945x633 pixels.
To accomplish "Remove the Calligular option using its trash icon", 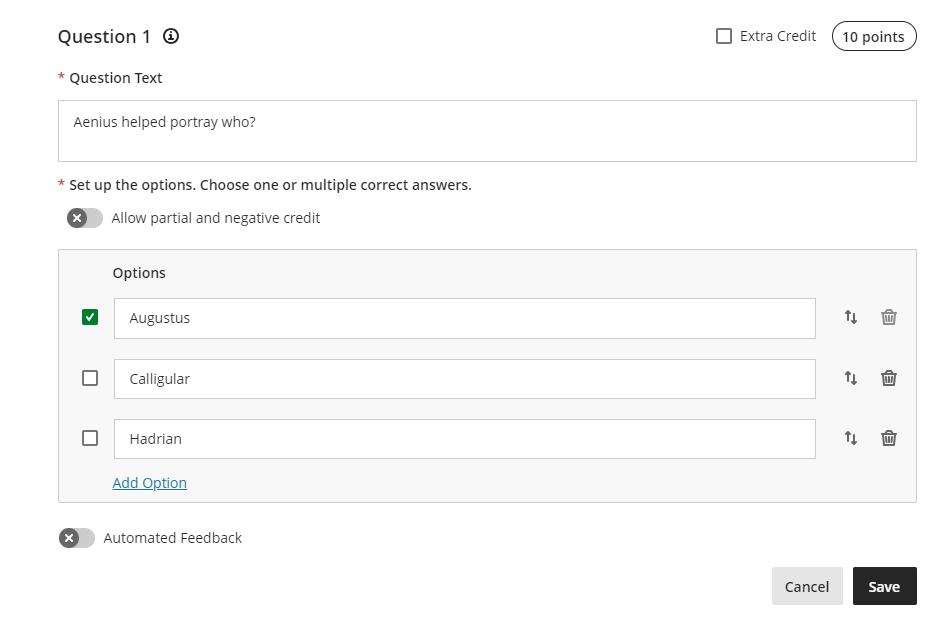I will 889,378.
